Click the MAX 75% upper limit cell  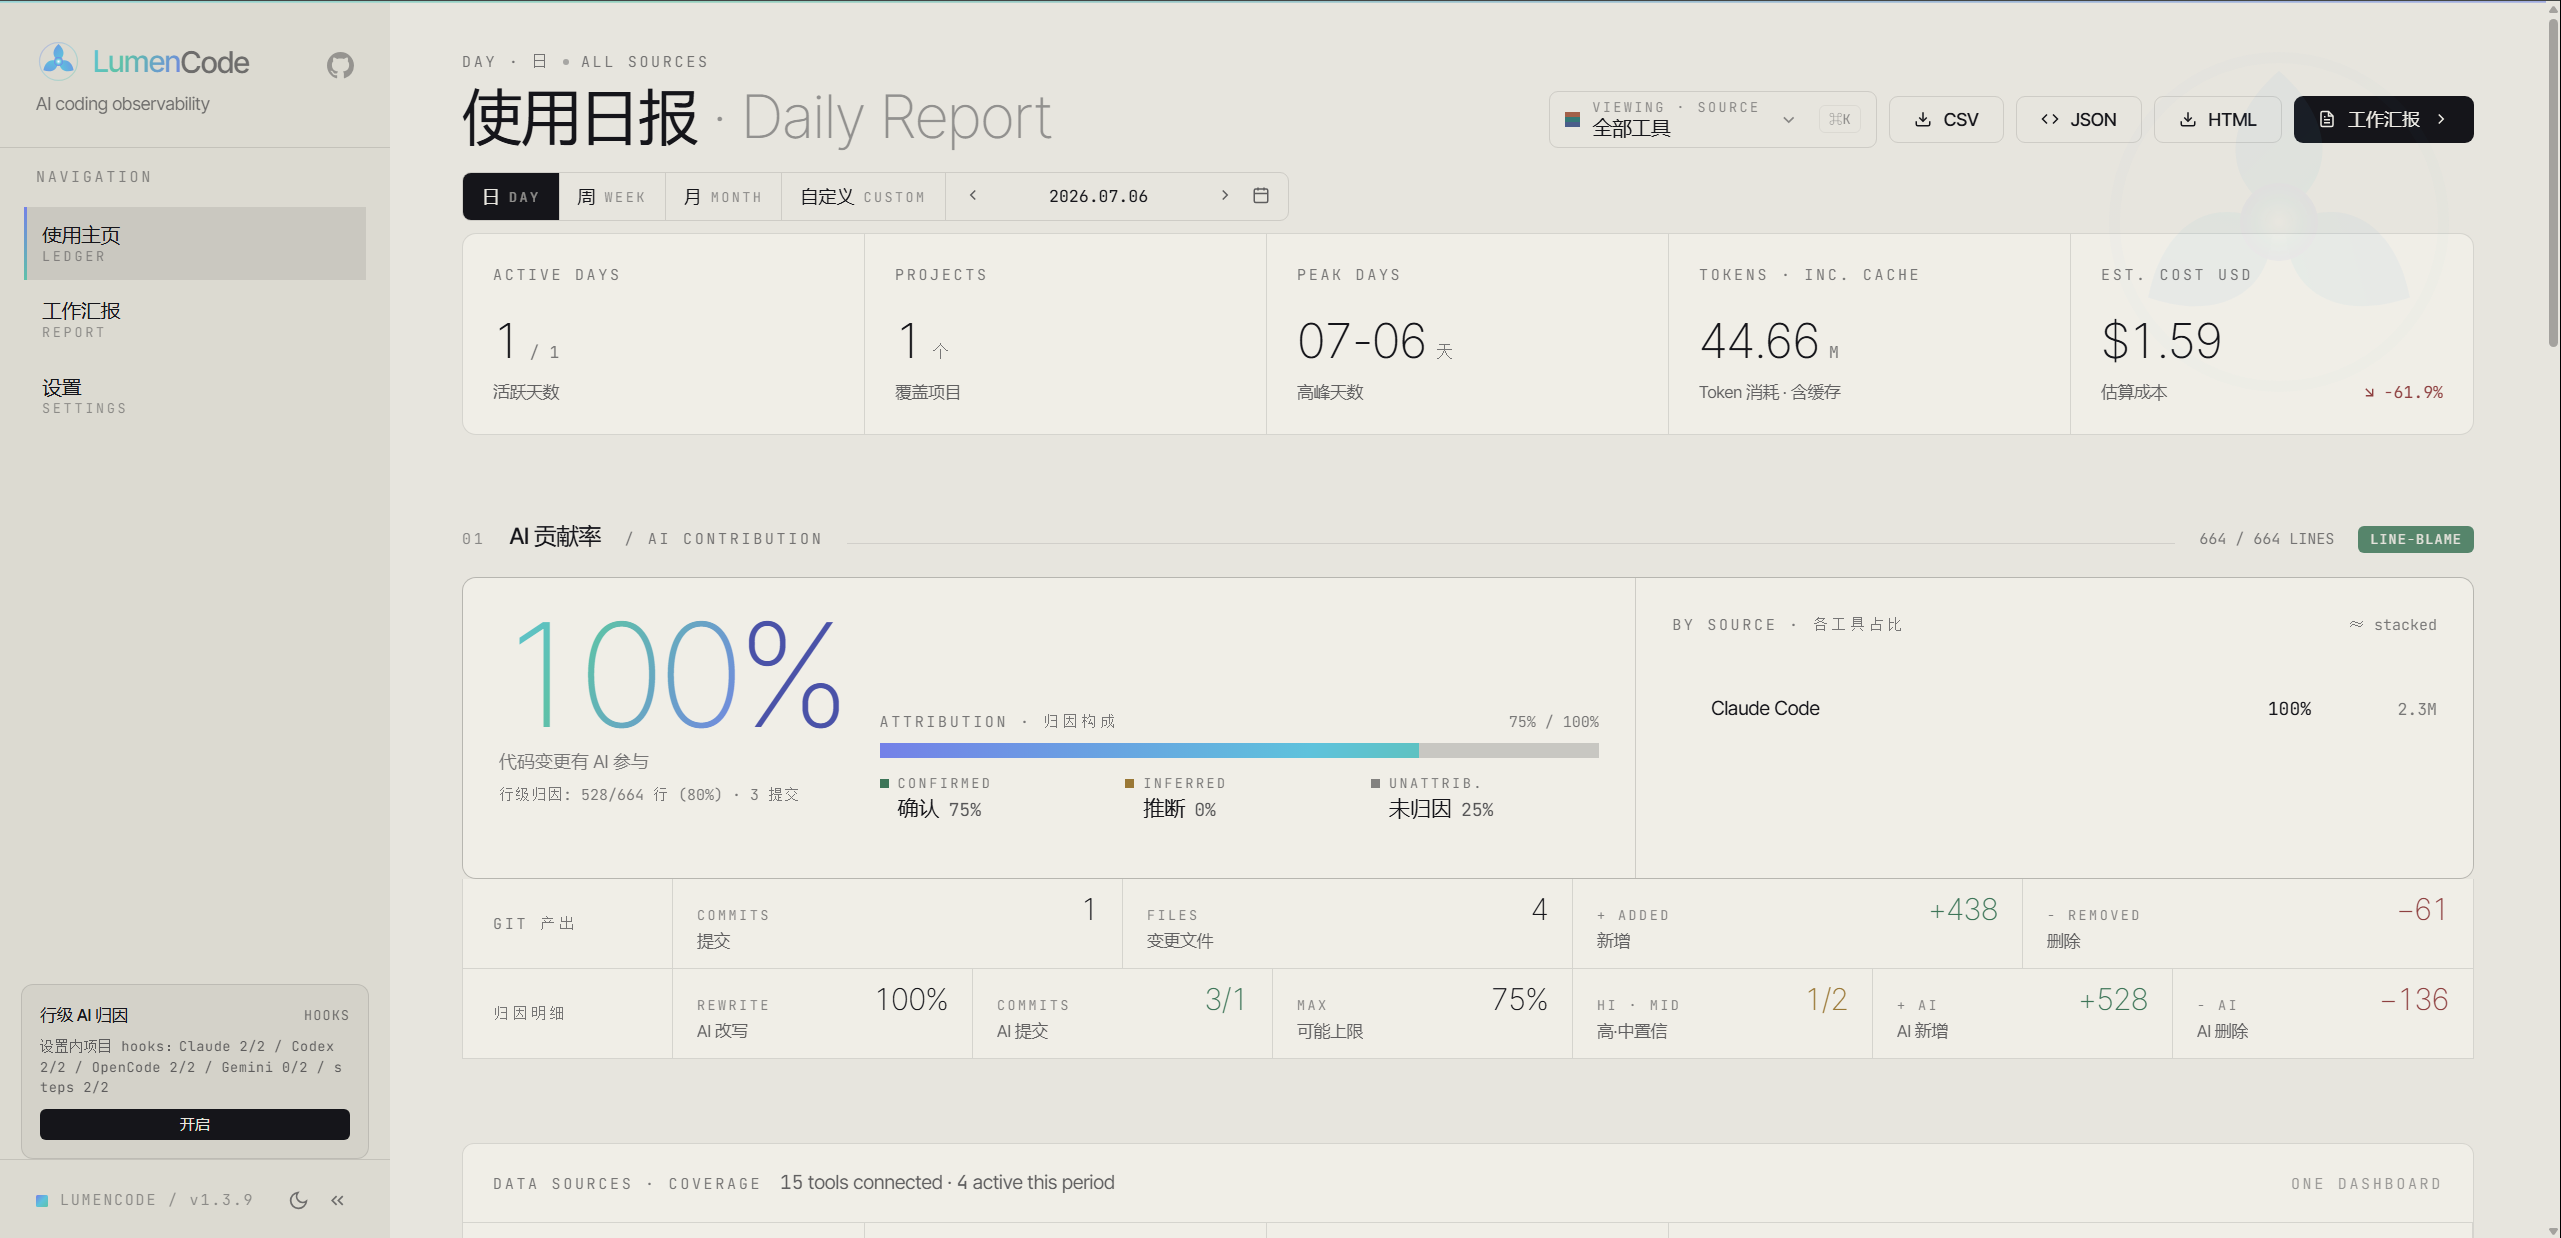(x=1422, y=1014)
